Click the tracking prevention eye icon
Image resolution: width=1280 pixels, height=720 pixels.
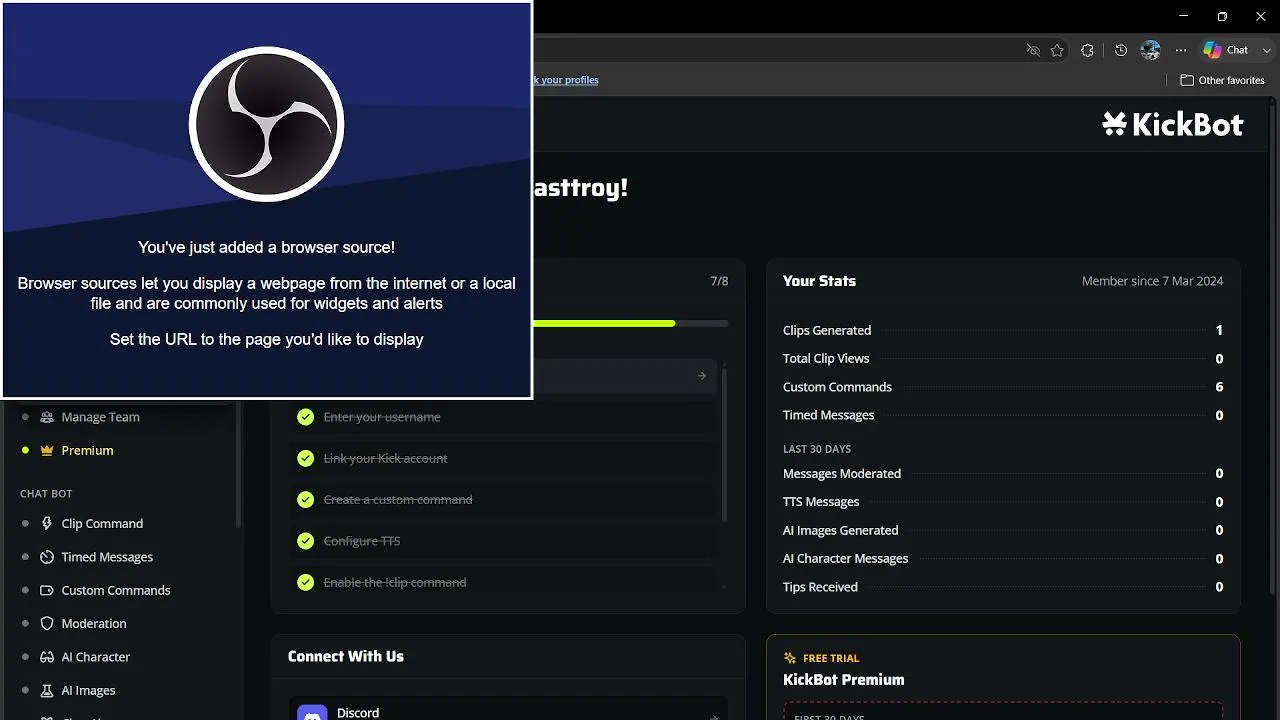coord(1033,50)
